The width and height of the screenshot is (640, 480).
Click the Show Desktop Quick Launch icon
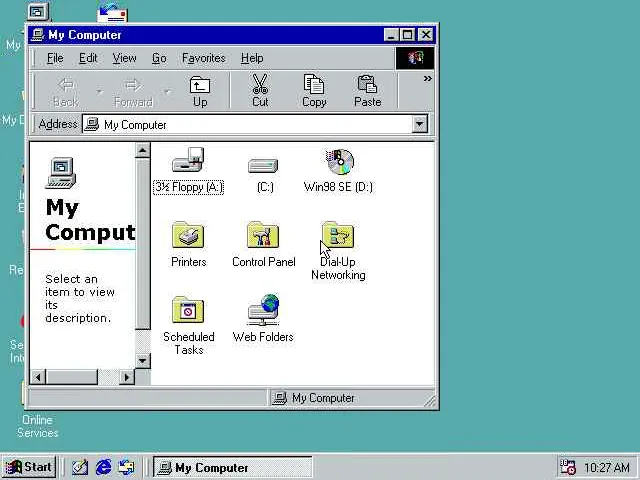[x=80, y=467]
